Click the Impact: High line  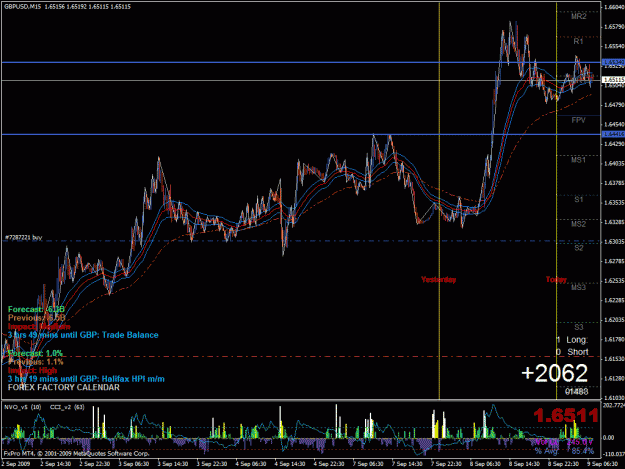[x=32, y=371]
